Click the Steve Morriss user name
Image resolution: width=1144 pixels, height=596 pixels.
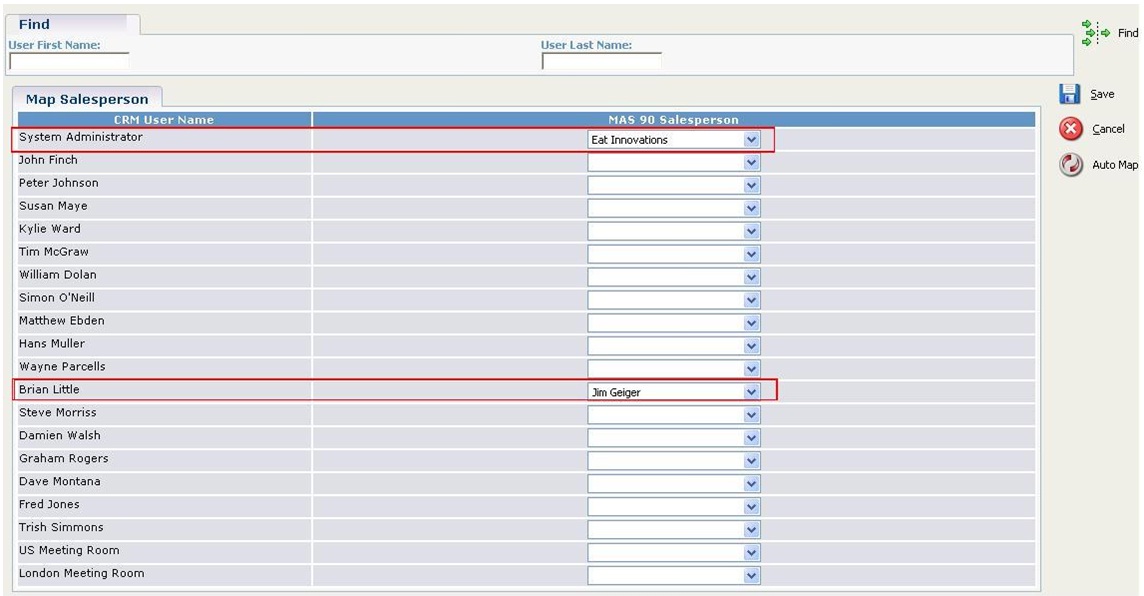pyautogui.click(x=58, y=413)
